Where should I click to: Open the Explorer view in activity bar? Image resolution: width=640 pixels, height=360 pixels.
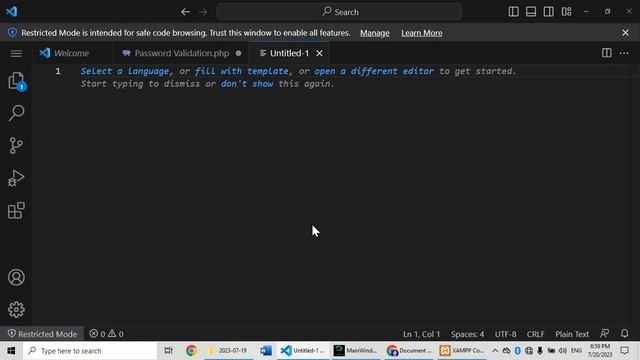16,81
